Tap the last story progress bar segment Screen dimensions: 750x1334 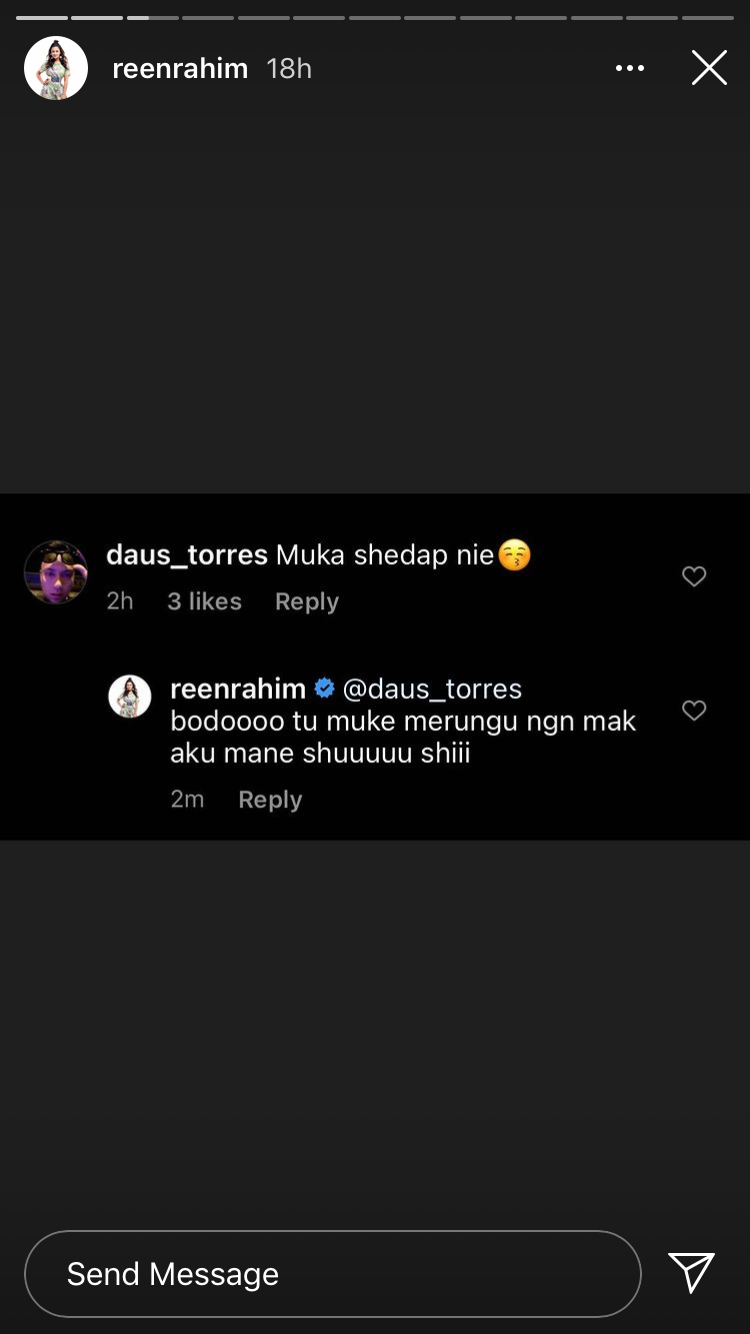708,18
